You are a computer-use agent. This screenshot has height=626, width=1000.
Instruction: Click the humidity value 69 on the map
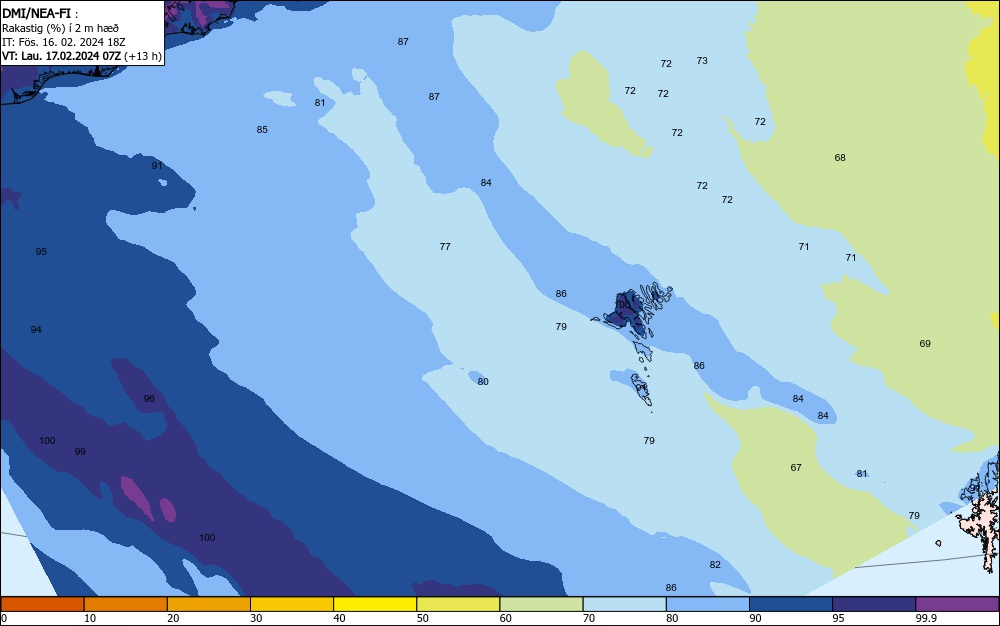point(925,344)
